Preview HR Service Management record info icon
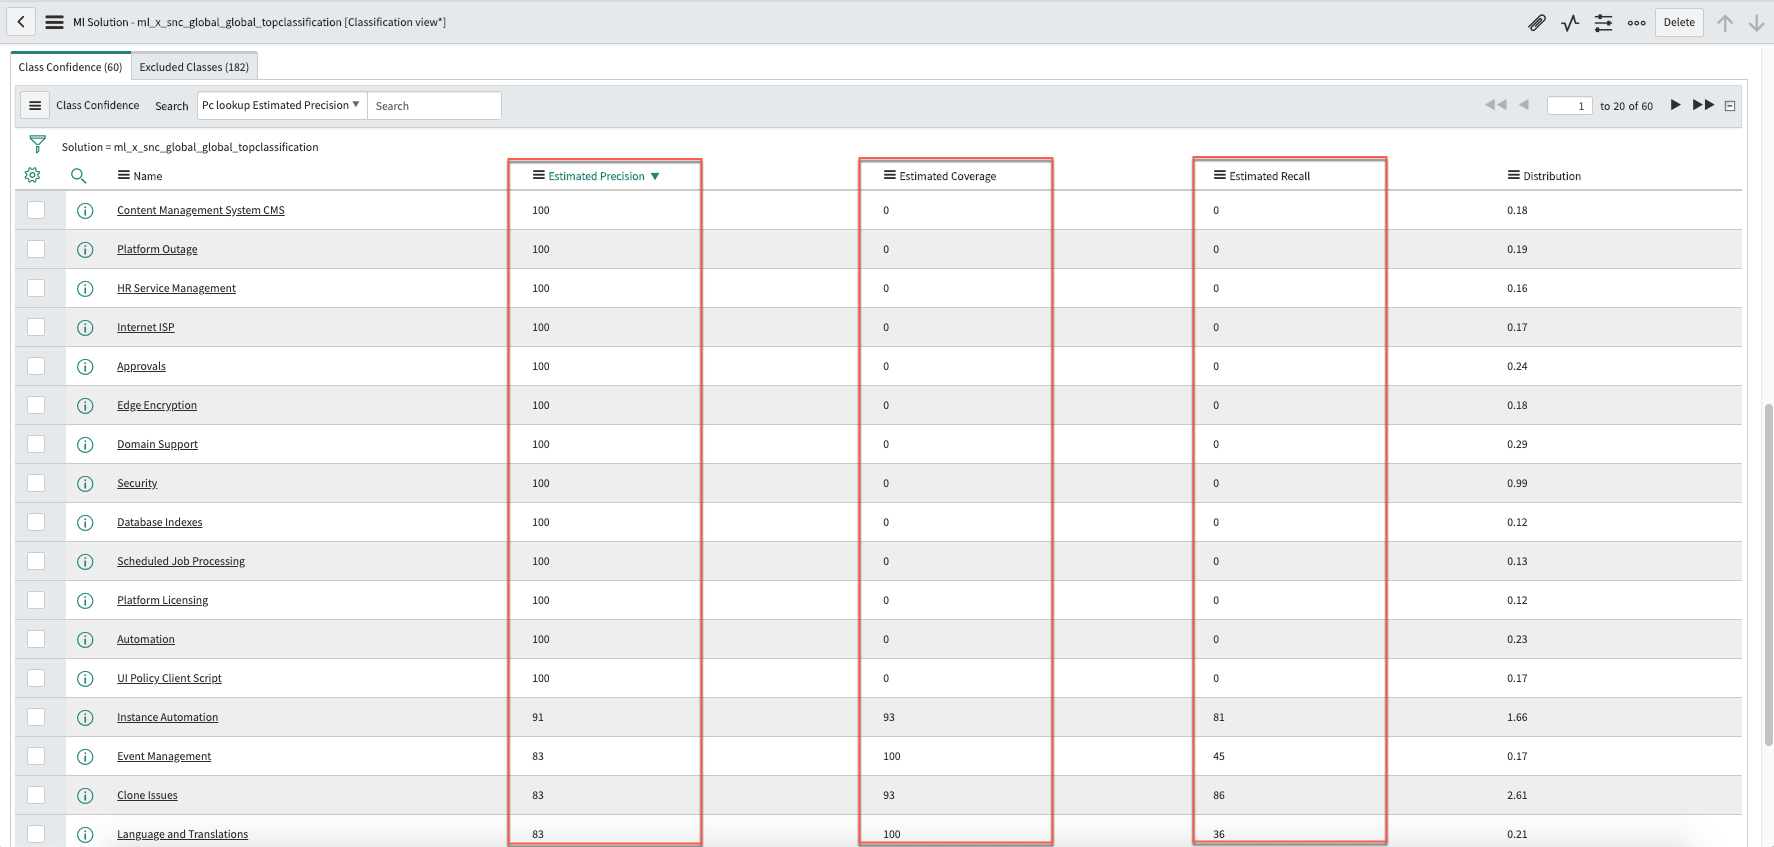 point(85,288)
